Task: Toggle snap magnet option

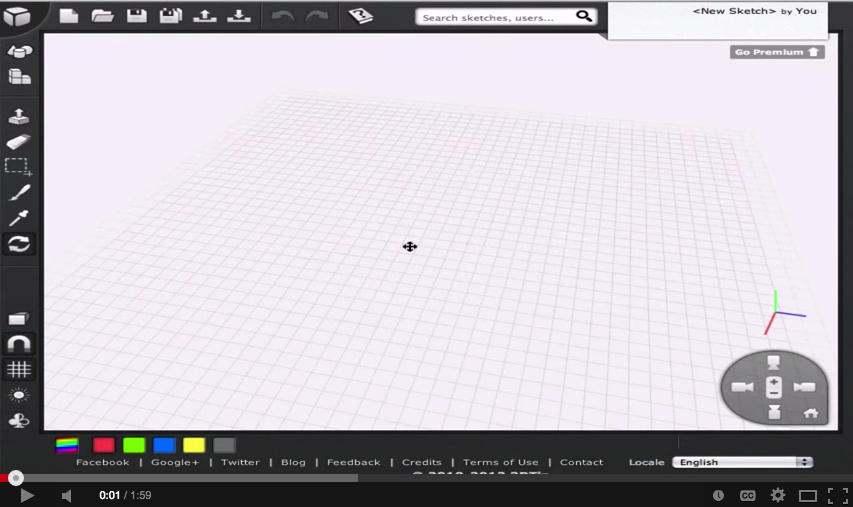Action: point(19,344)
